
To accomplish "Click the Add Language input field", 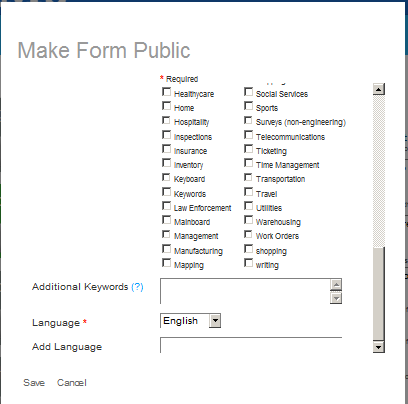I will click(x=251, y=345).
